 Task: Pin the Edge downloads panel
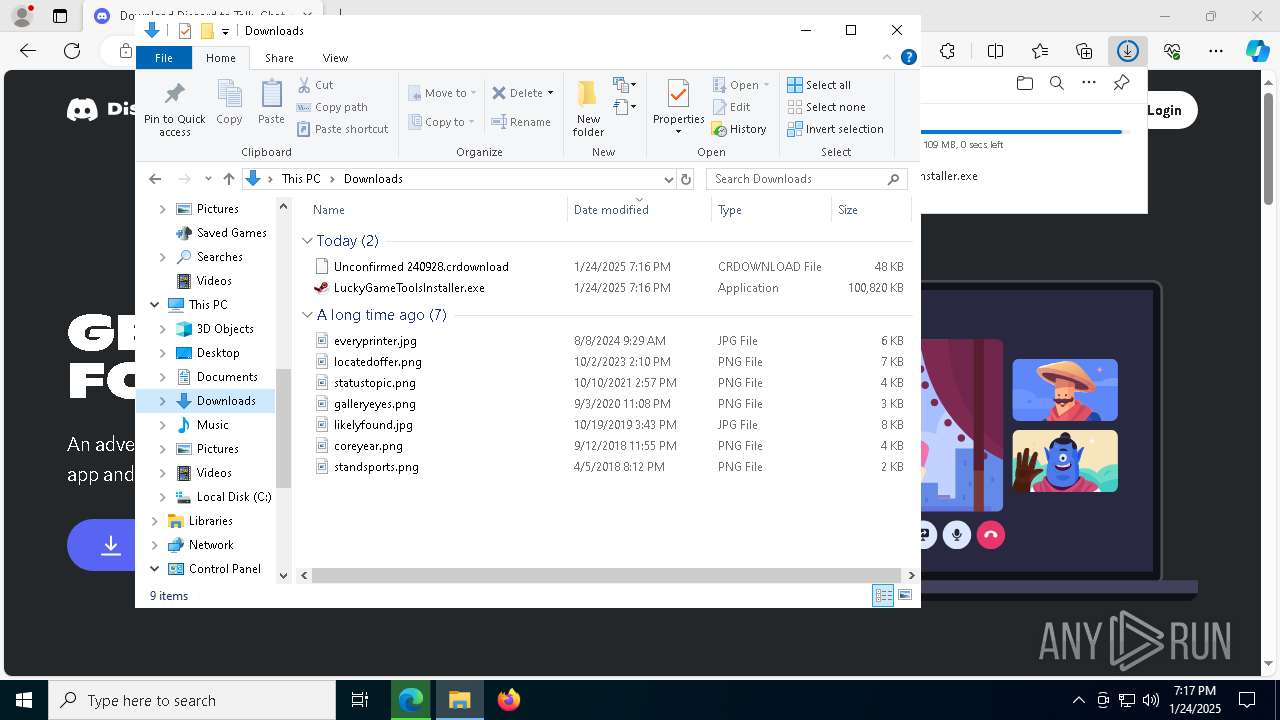(x=1122, y=83)
